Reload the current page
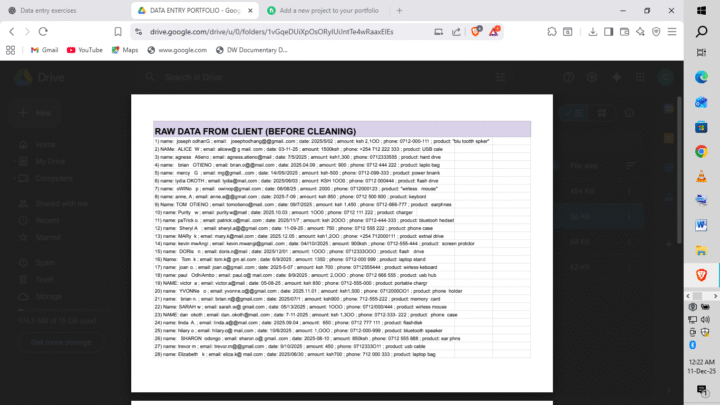Image resolution: width=720 pixels, height=405 pixels. click(x=56, y=31)
